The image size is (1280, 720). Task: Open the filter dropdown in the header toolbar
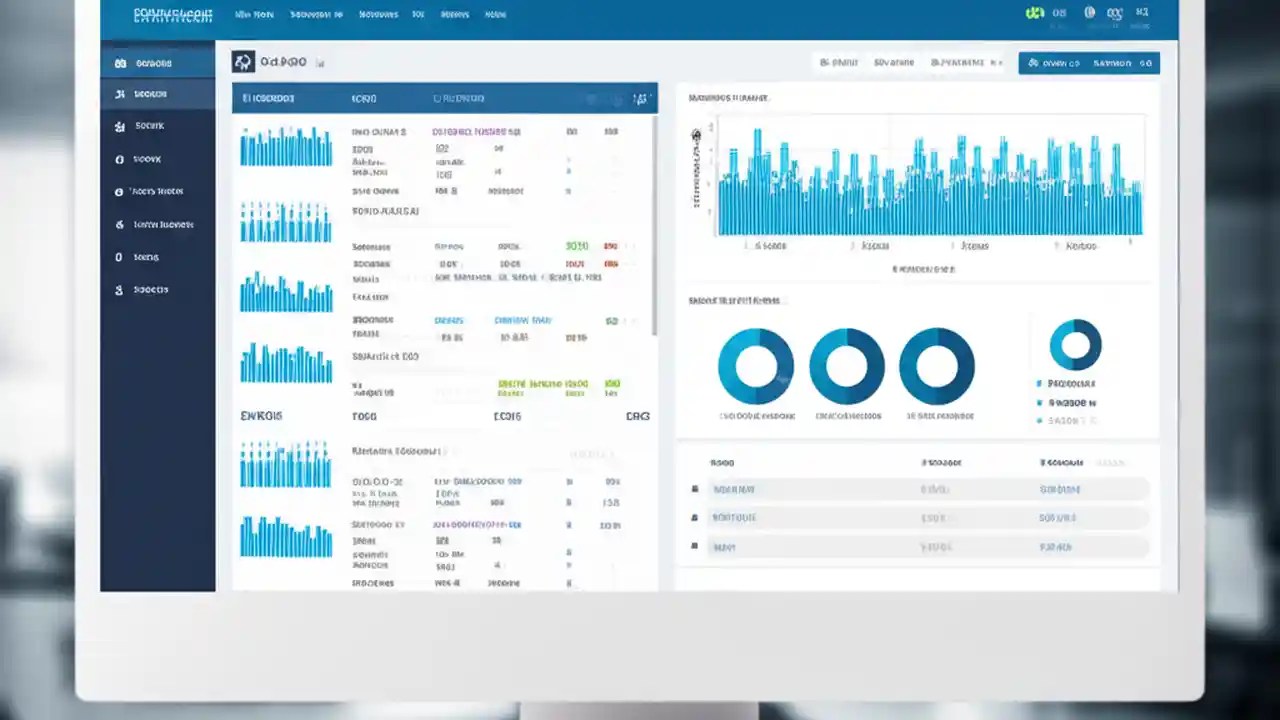(x=893, y=62)
